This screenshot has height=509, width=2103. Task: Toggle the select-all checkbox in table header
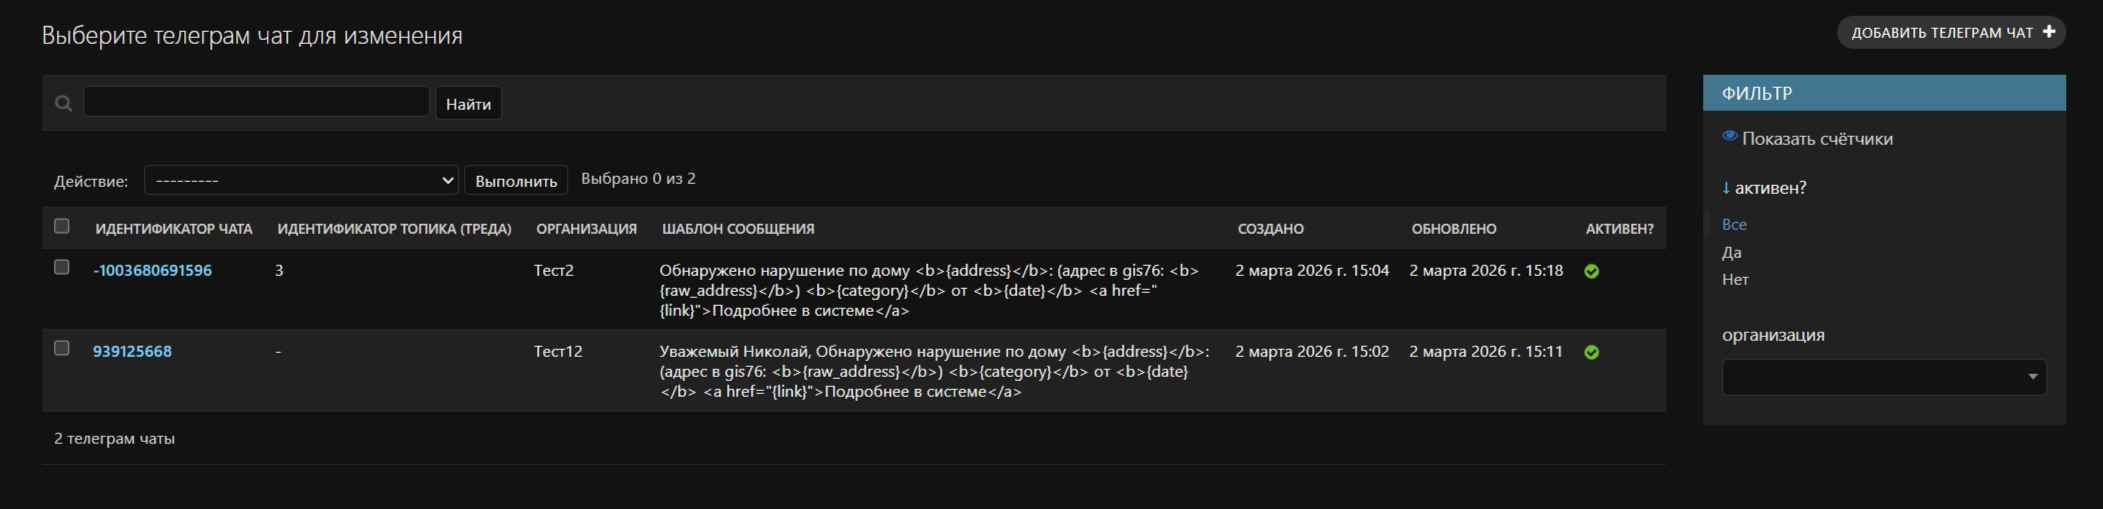pos(62,226)
